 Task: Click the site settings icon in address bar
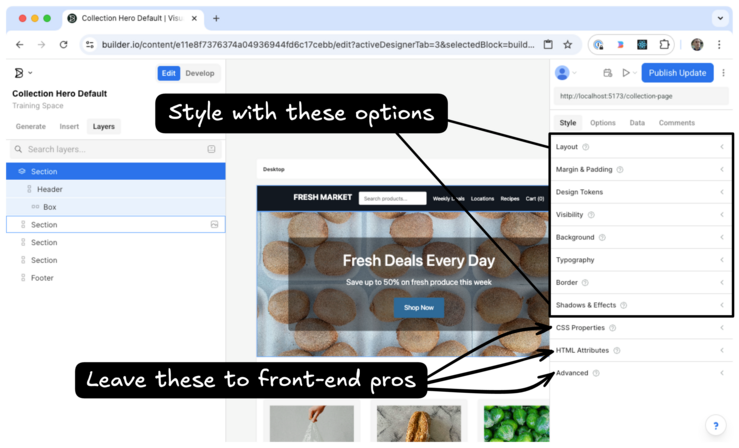point(90,45)
